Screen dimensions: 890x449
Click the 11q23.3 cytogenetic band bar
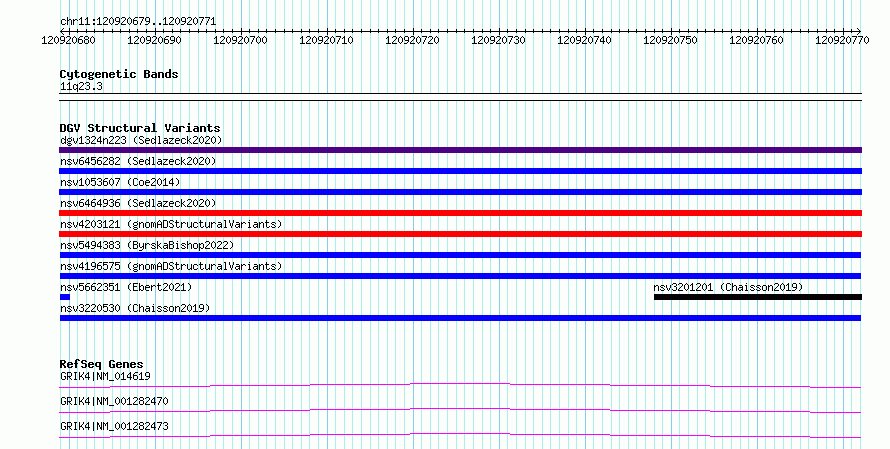click(x=460, y=97)
